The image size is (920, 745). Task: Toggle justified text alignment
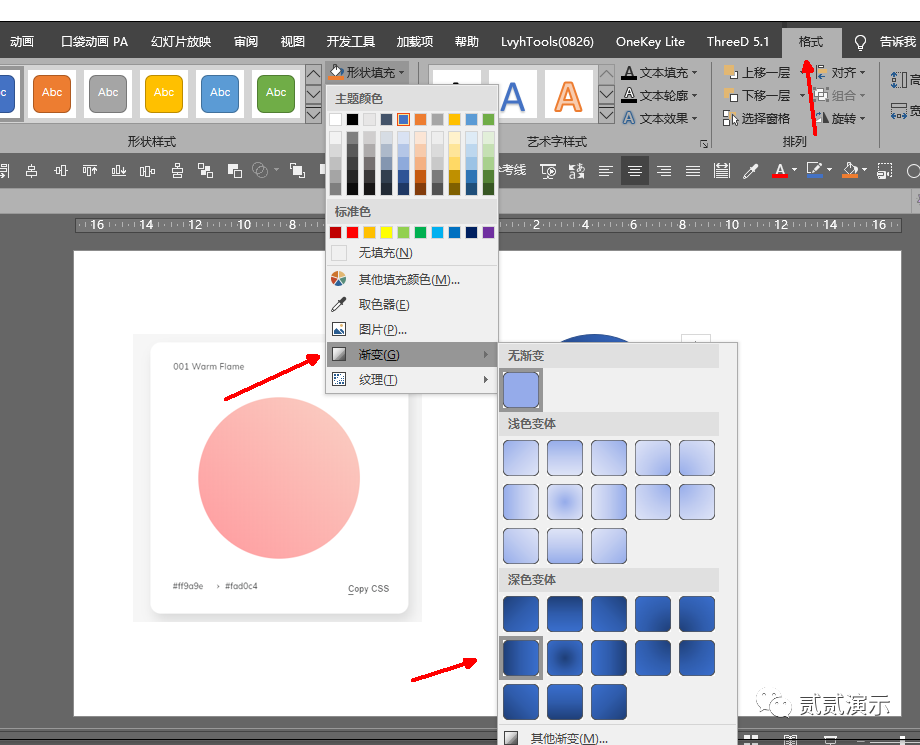[693, 171]
